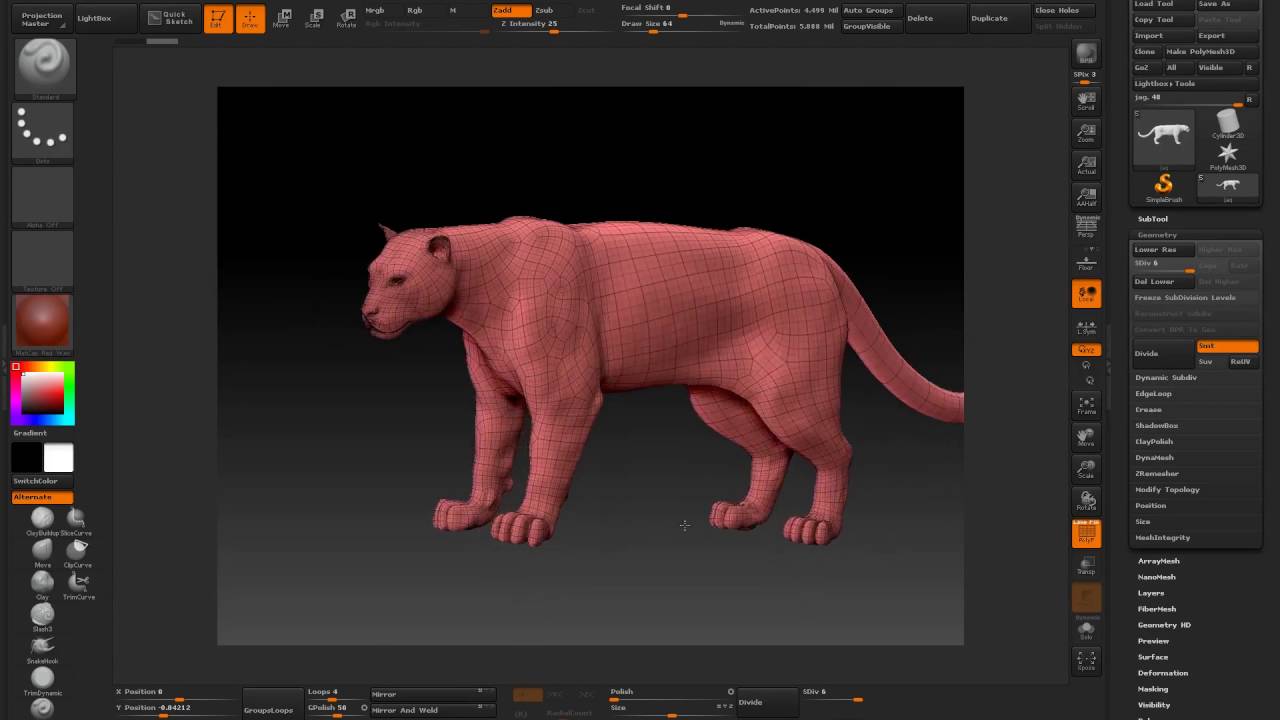The width and height of the screenshot is (1280, 720).
Task: Click the BPR render icon
Action: (x=1086, y=54)
